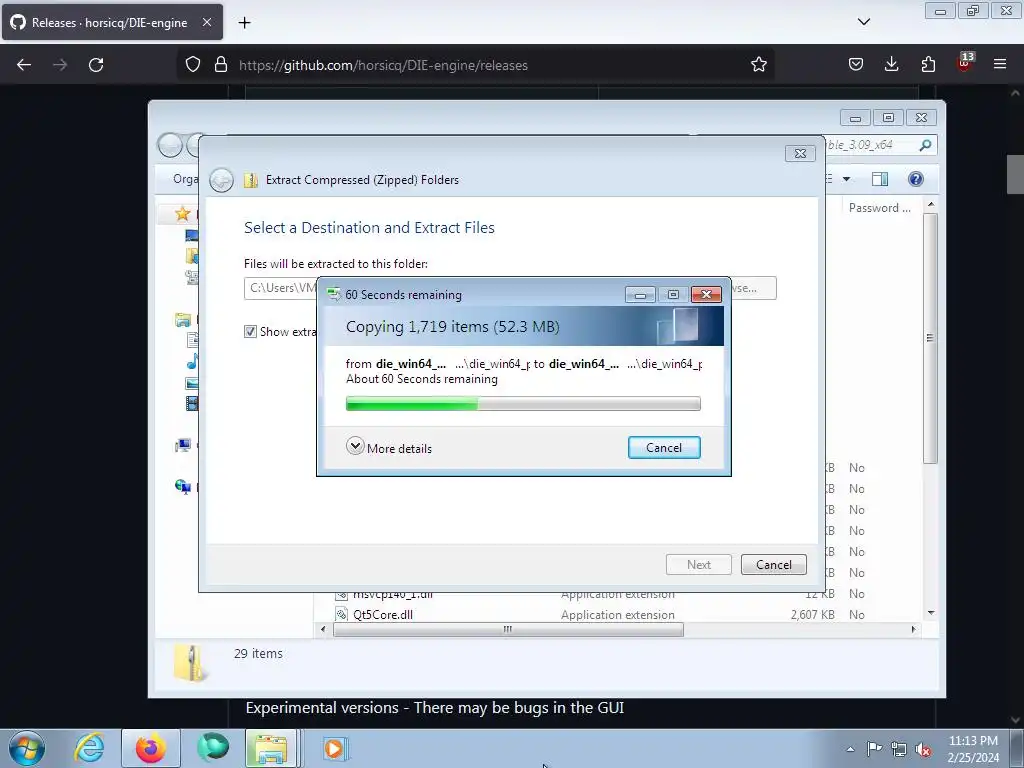Click the Explorer vertical scrollbar down arrow
Image resolution: width=1024 pixels, height=768 pixels.
(x=931, y=613)
